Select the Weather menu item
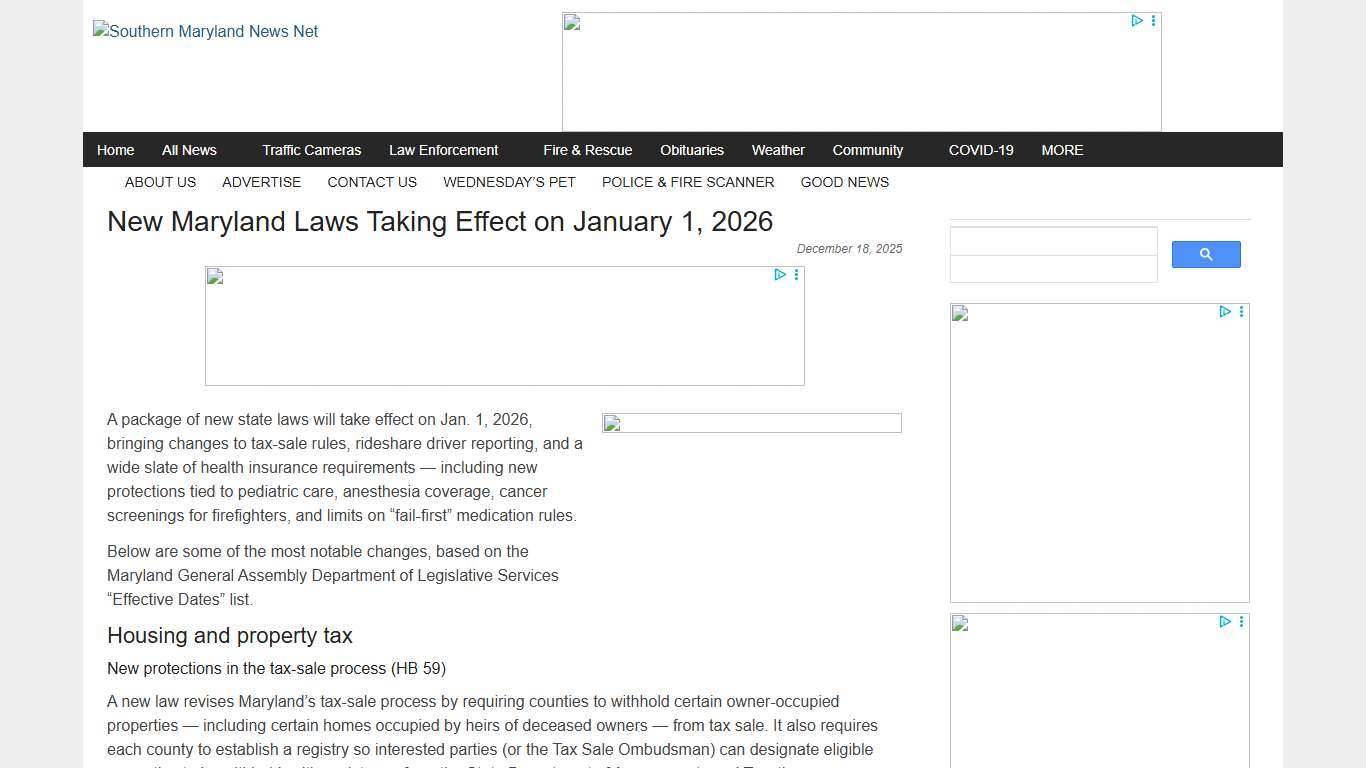This screenshot has width=1366, height=768. pyautogui.click(x=777, y=150)
